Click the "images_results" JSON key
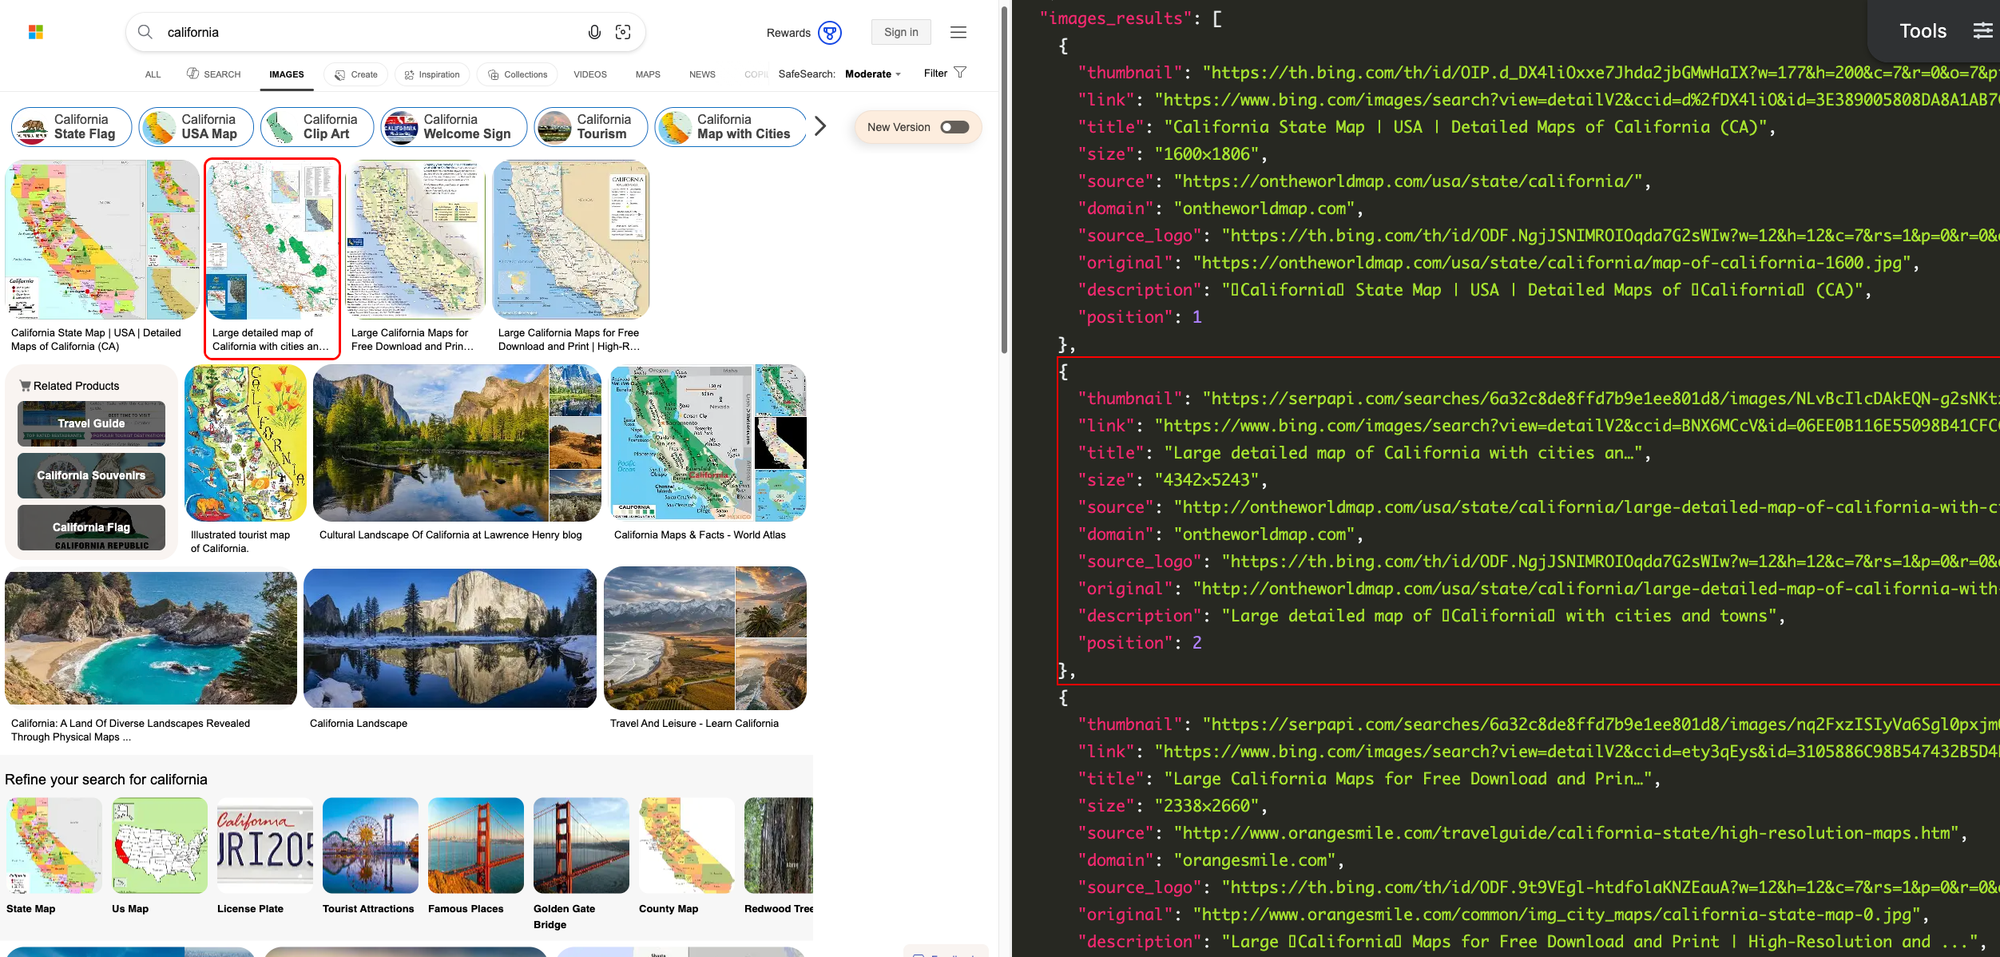Screen dimensions: 2000x957 coord(1116,18)
